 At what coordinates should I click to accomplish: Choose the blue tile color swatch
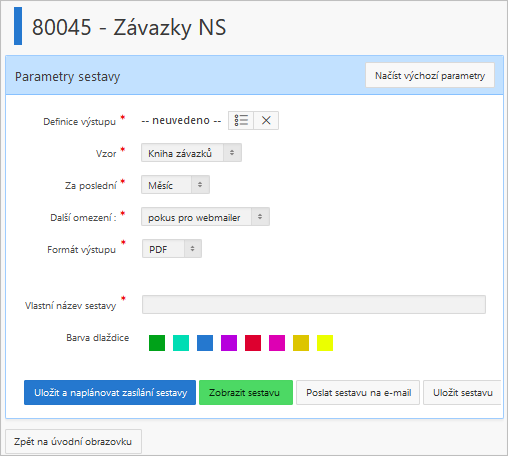tap(205, 343)
